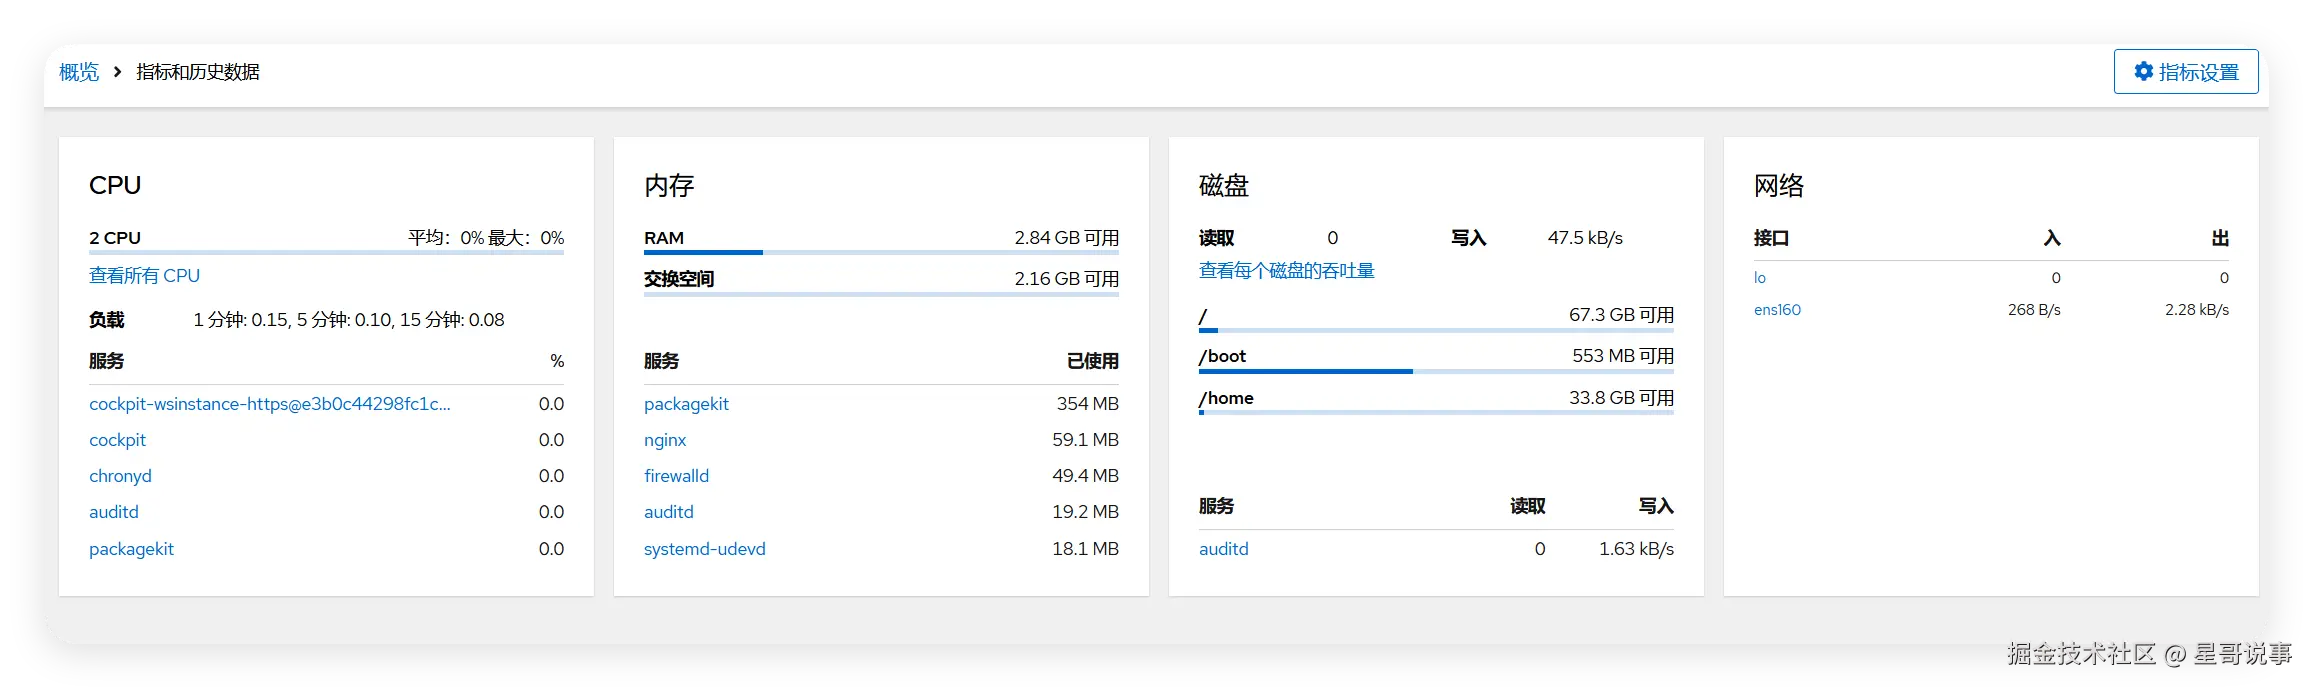Open the 指标设置 metrics settings button
Image resolution: width=2313 pixels, height=688 pixels.
click(2185, 71)
